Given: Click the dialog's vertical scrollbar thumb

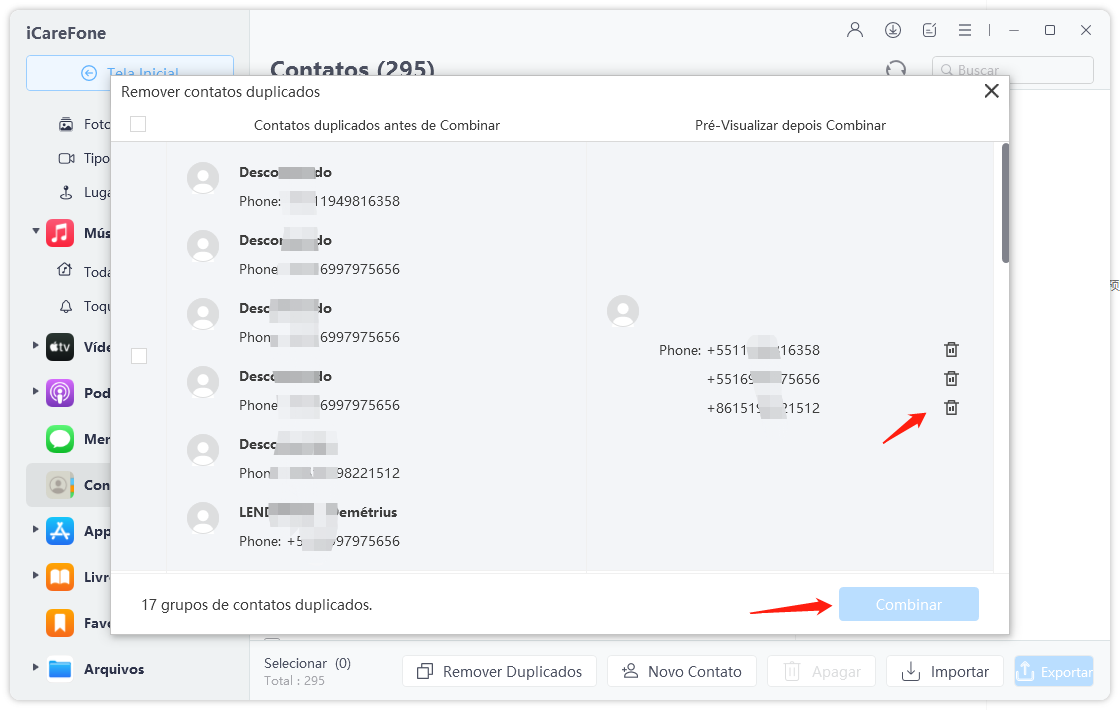Looking at the screenshot, I should [1005, 203].
